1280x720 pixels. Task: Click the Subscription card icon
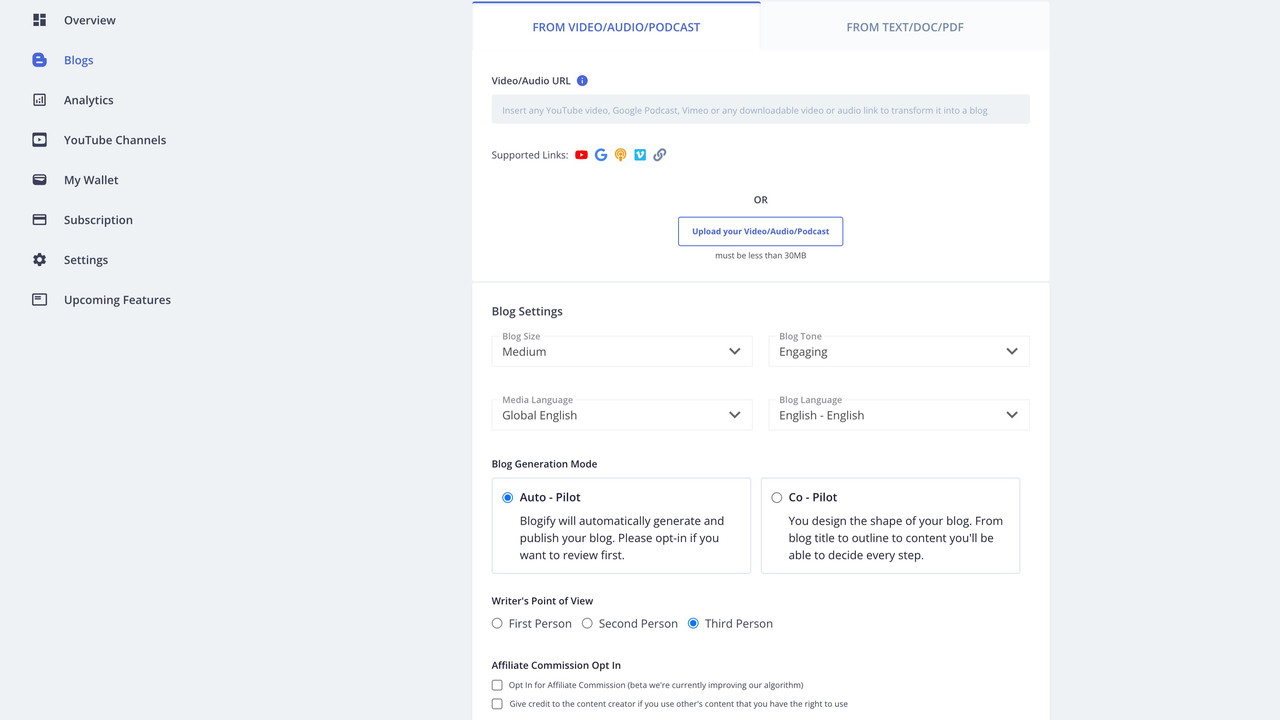point(39,220)
